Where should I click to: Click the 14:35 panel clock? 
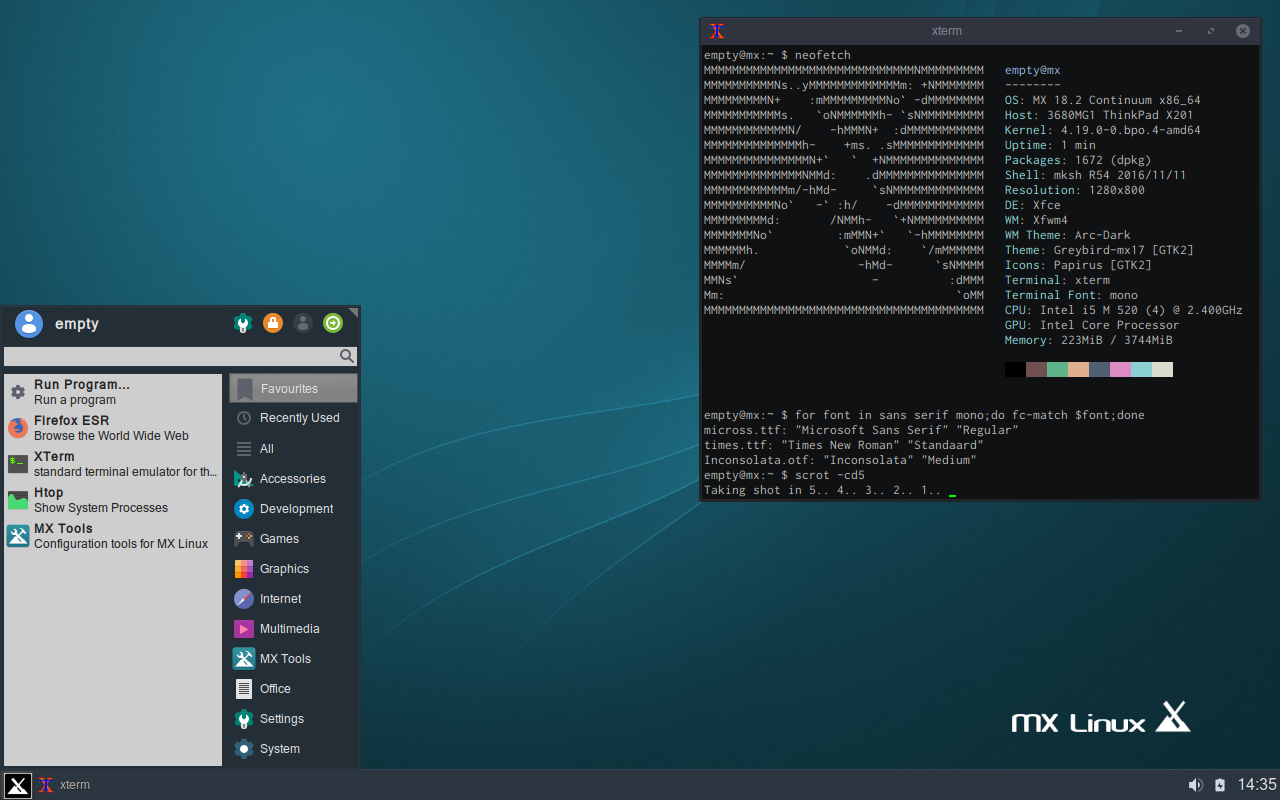click(x=1257, y=785)
